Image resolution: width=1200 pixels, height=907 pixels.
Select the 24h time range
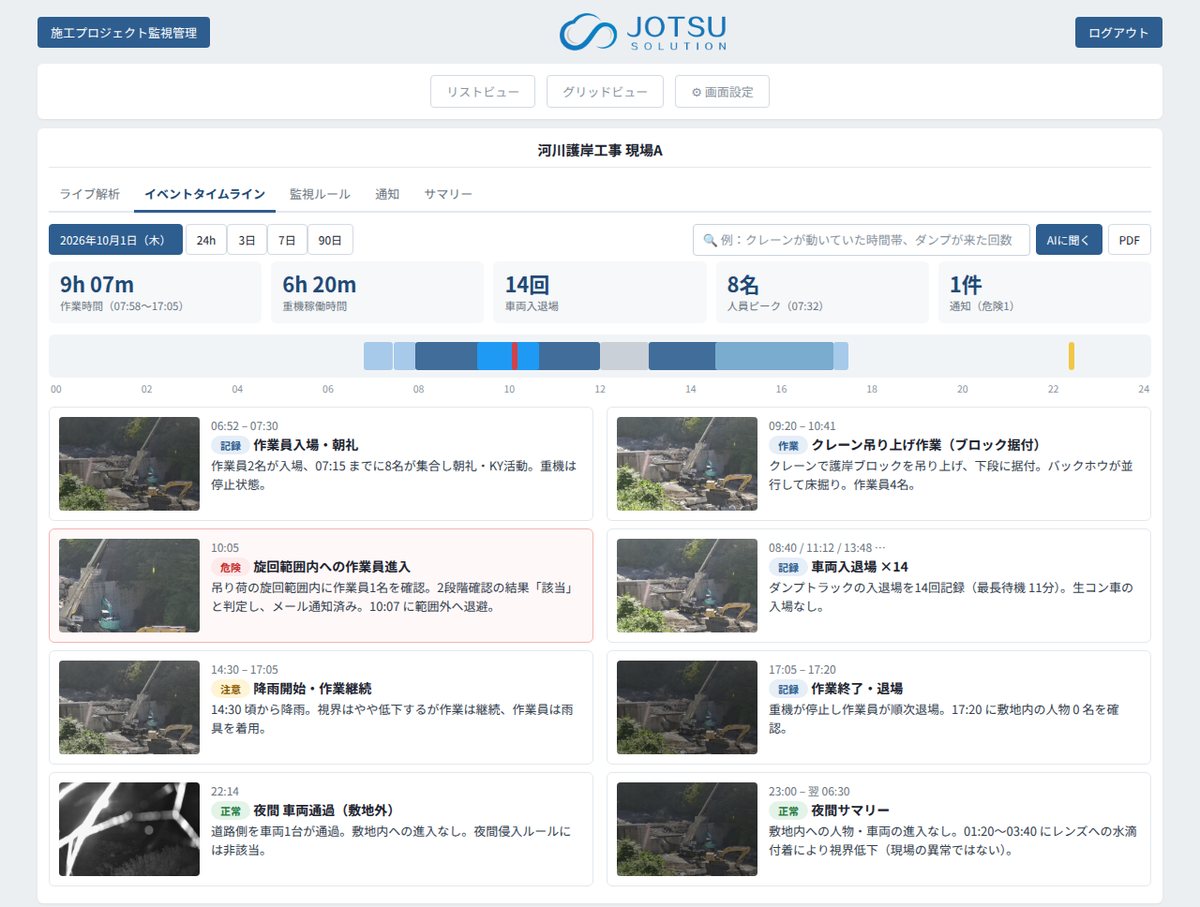(206, 240)
